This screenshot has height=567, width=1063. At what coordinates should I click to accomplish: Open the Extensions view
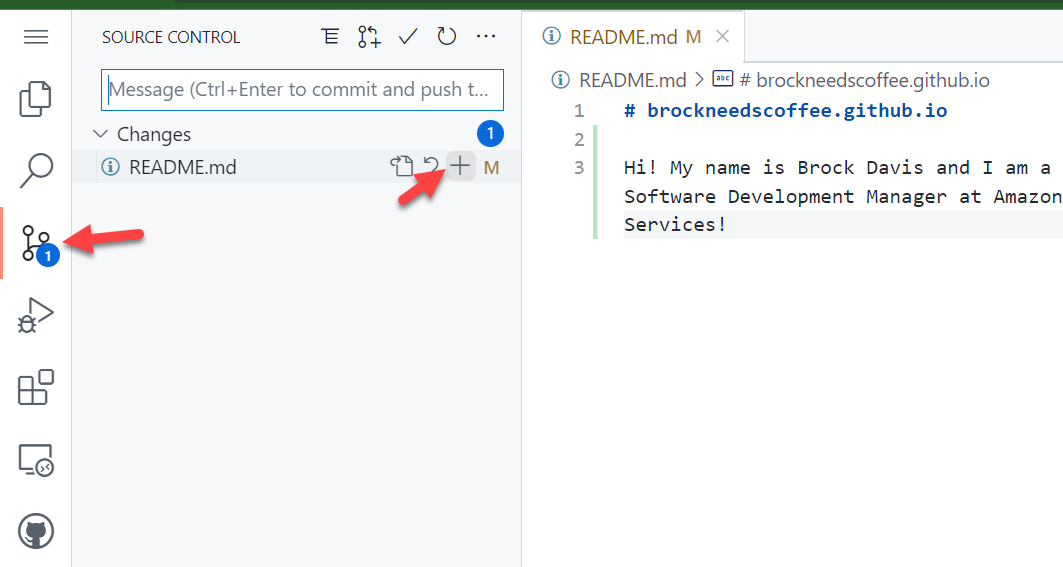point(35,387)
